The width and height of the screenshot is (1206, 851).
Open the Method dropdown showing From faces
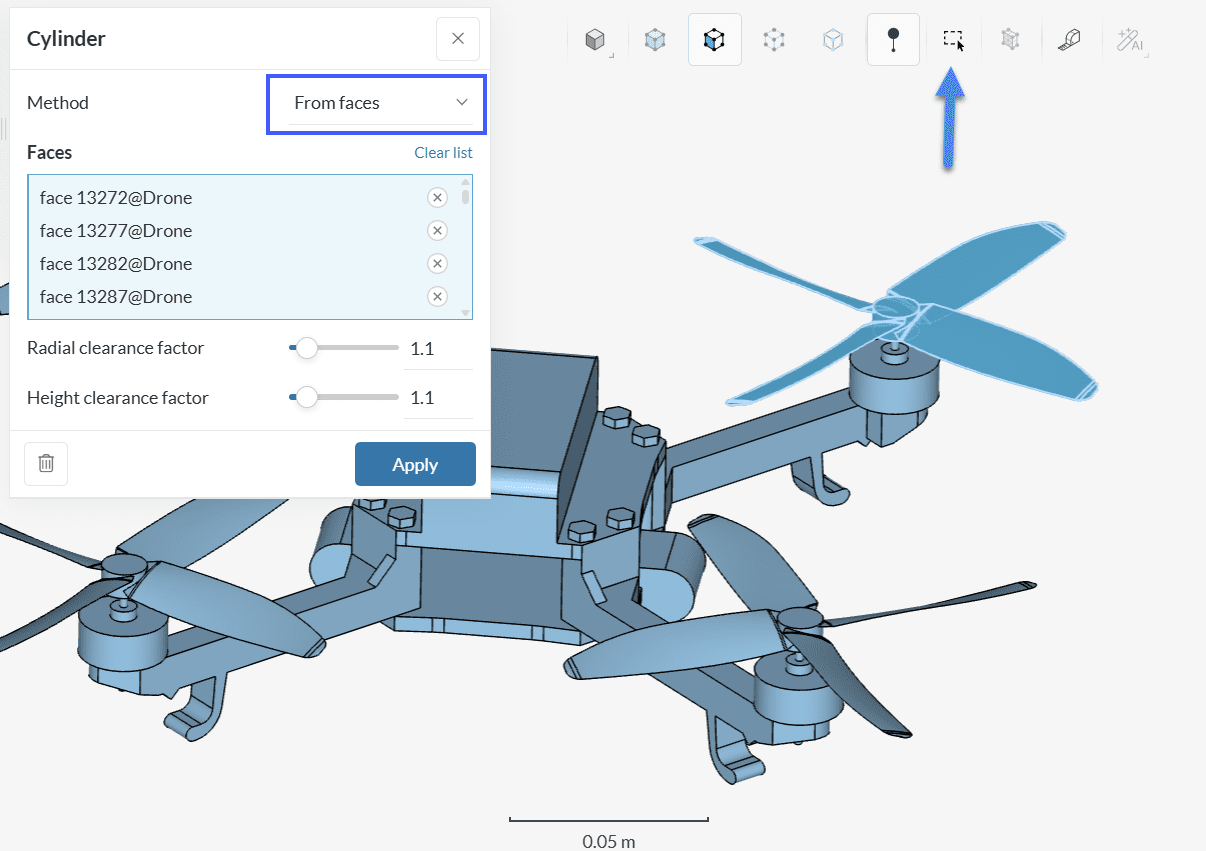(377, 103)
